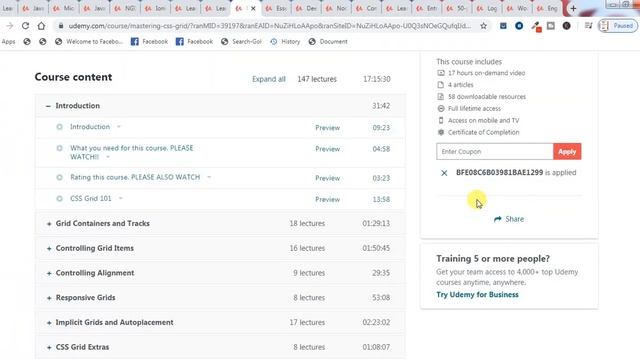Open the media control toolbar icon
The height and width of the screenshot is (360, 640).
pyautogui.click(x=589, y=26)
